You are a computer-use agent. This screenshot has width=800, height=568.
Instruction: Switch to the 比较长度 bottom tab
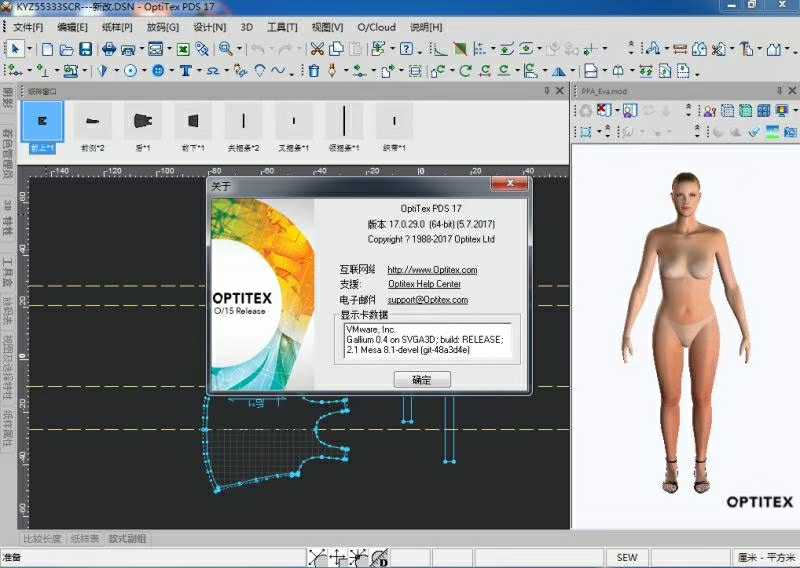tap(42, 538)
